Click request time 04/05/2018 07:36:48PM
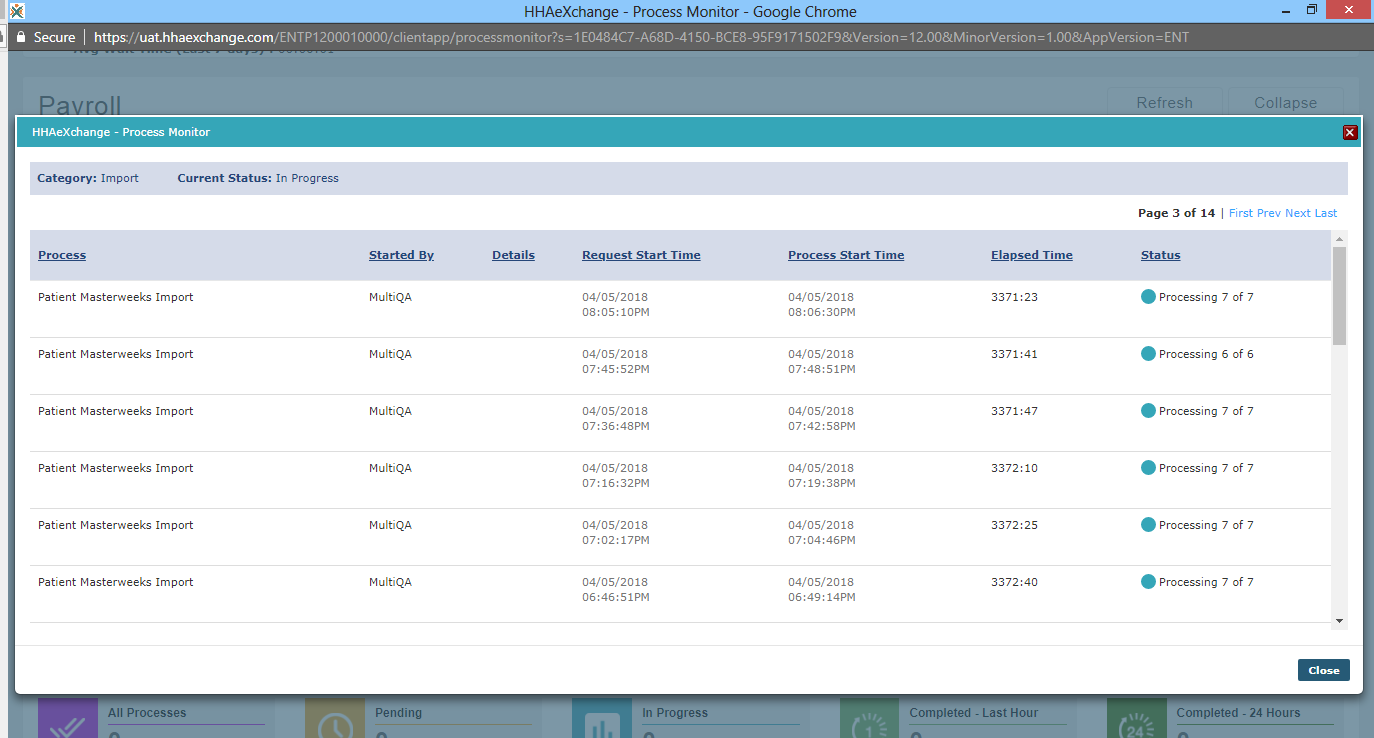1374x738 pixels. click(x=616, y=419)
